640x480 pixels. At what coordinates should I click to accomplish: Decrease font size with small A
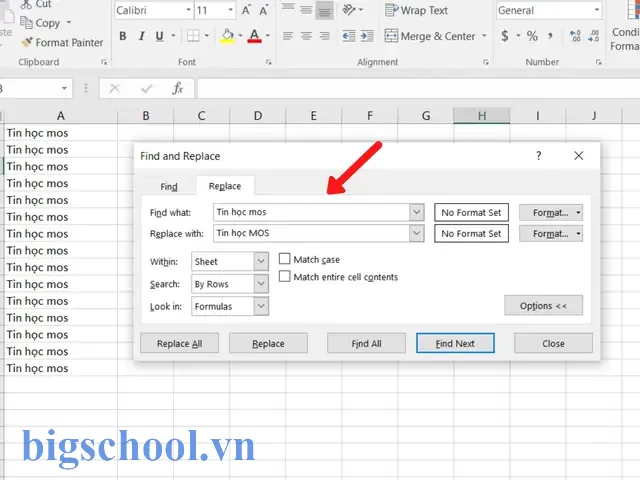tap(264, 10)
